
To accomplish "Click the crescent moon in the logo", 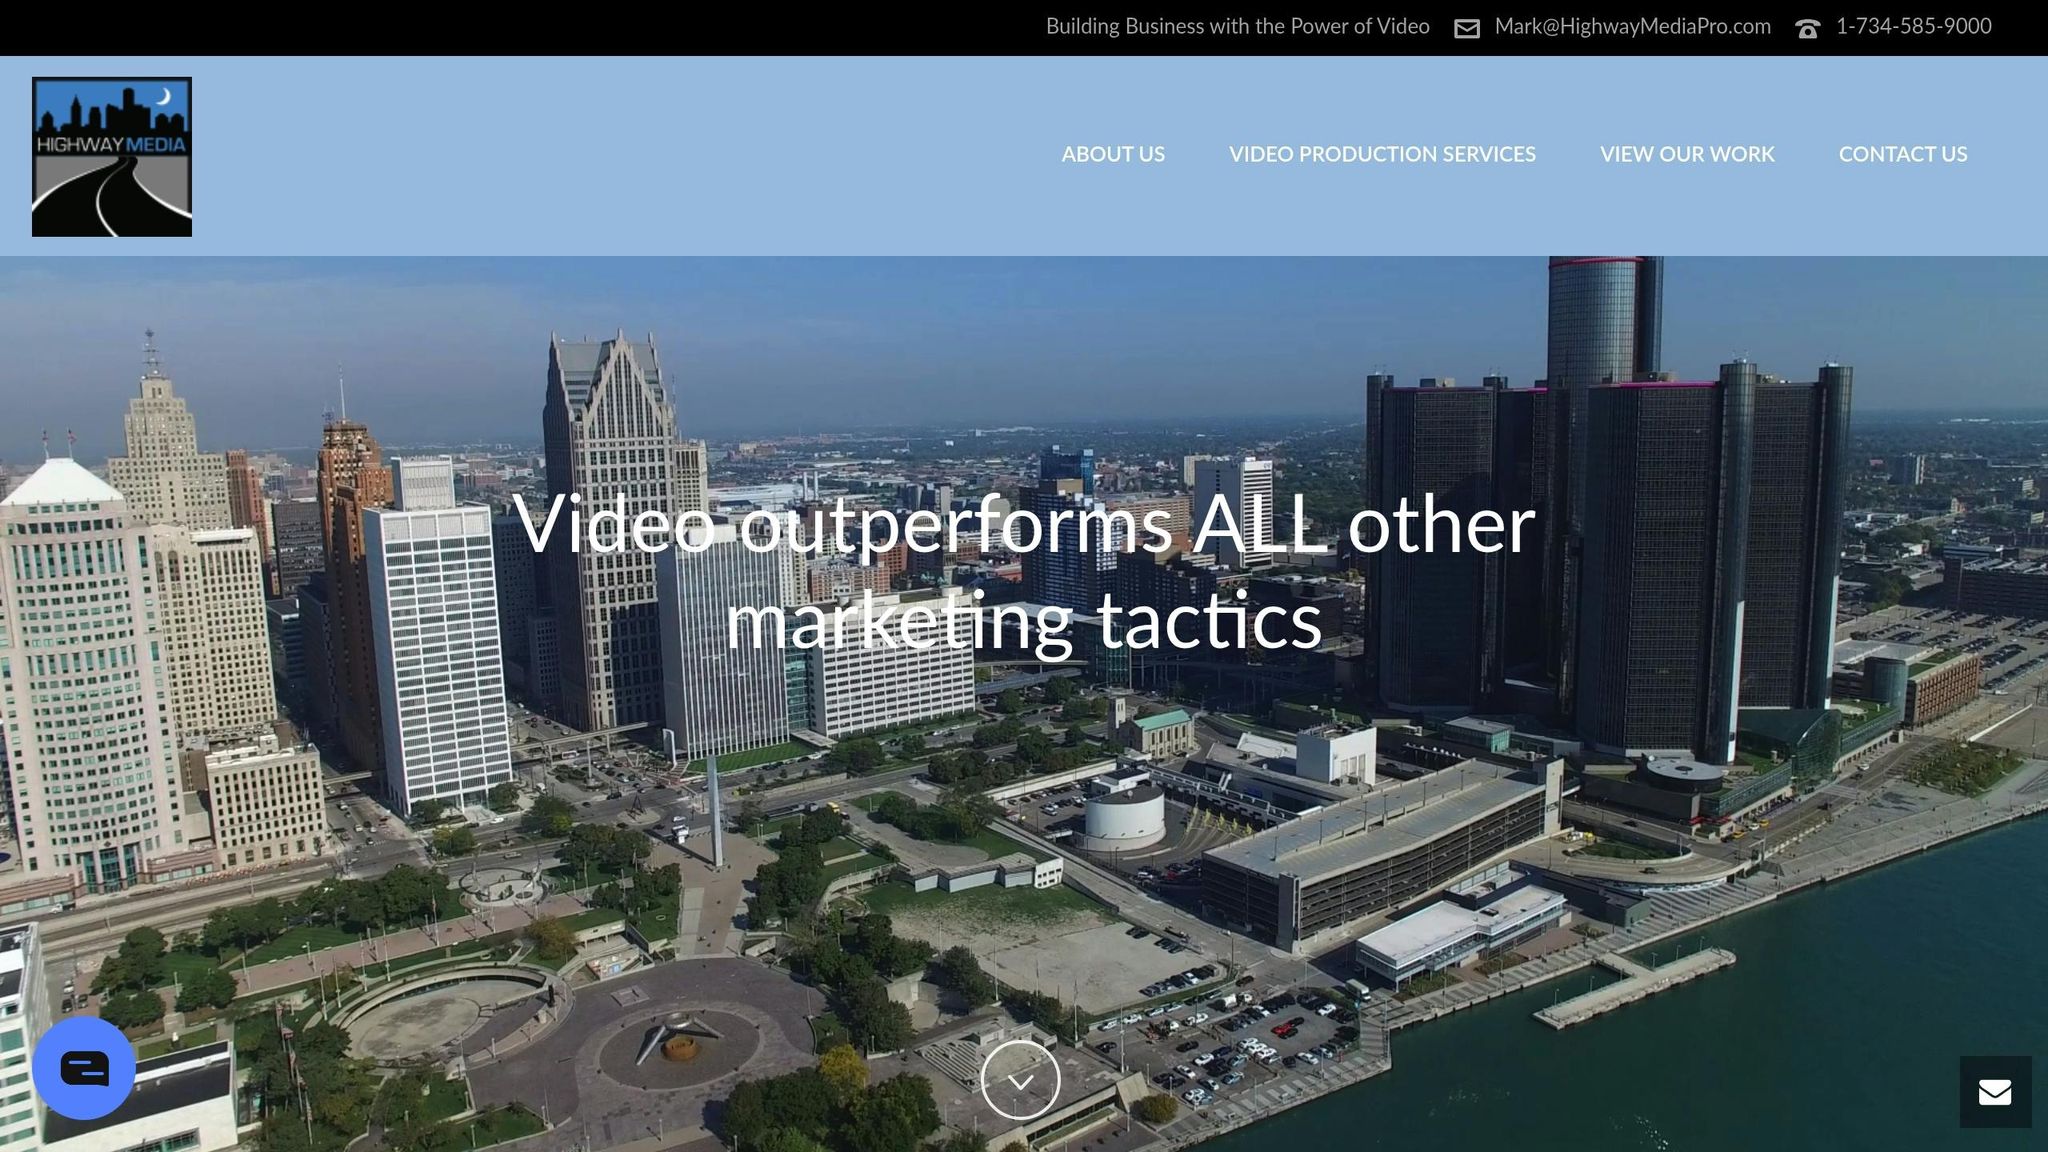I will point(165,97).
